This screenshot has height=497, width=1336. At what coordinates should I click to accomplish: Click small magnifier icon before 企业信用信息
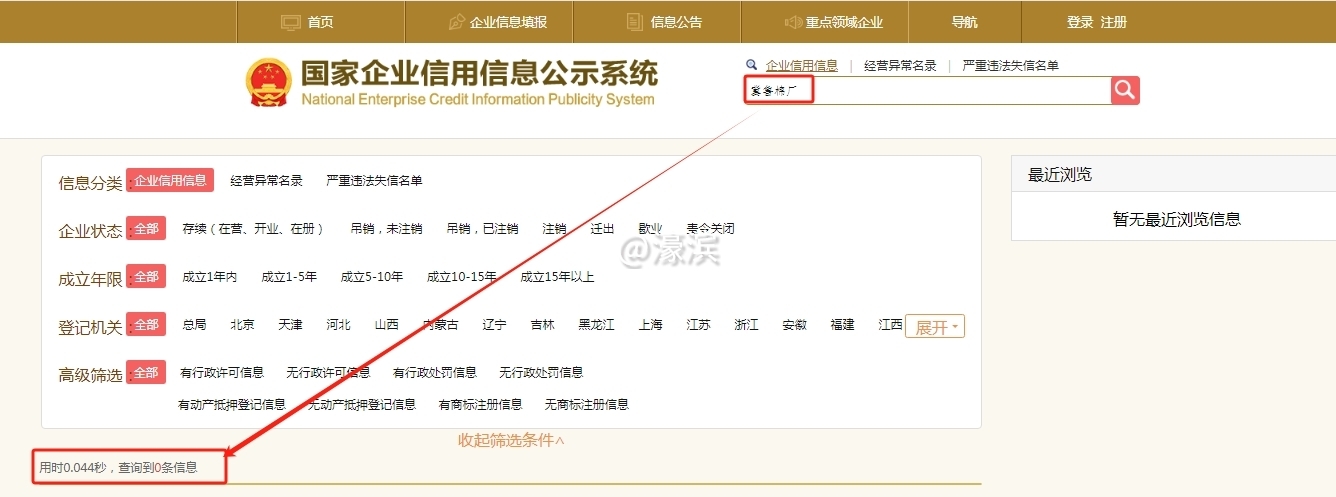(x=752, y=65)
